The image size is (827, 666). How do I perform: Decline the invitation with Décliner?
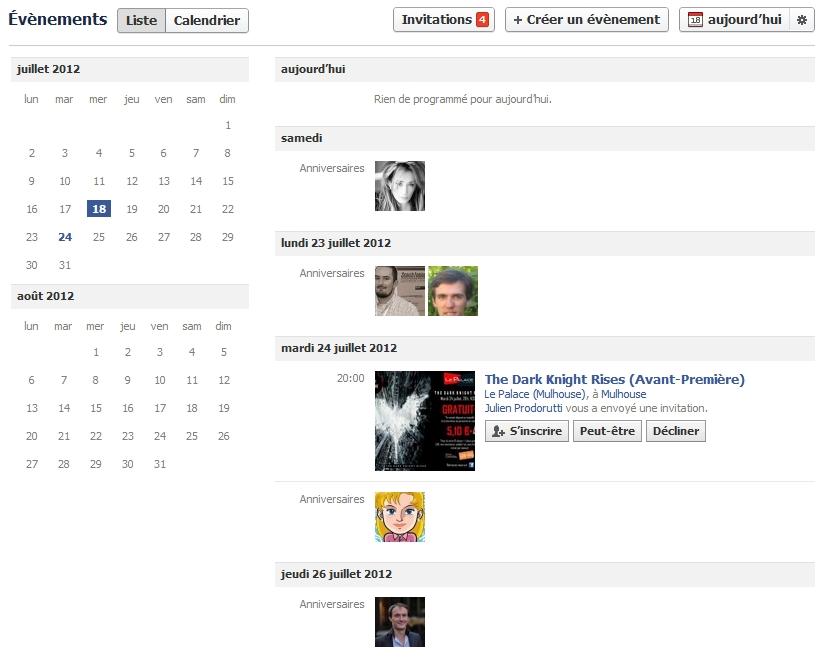click(x=675, y=431)
